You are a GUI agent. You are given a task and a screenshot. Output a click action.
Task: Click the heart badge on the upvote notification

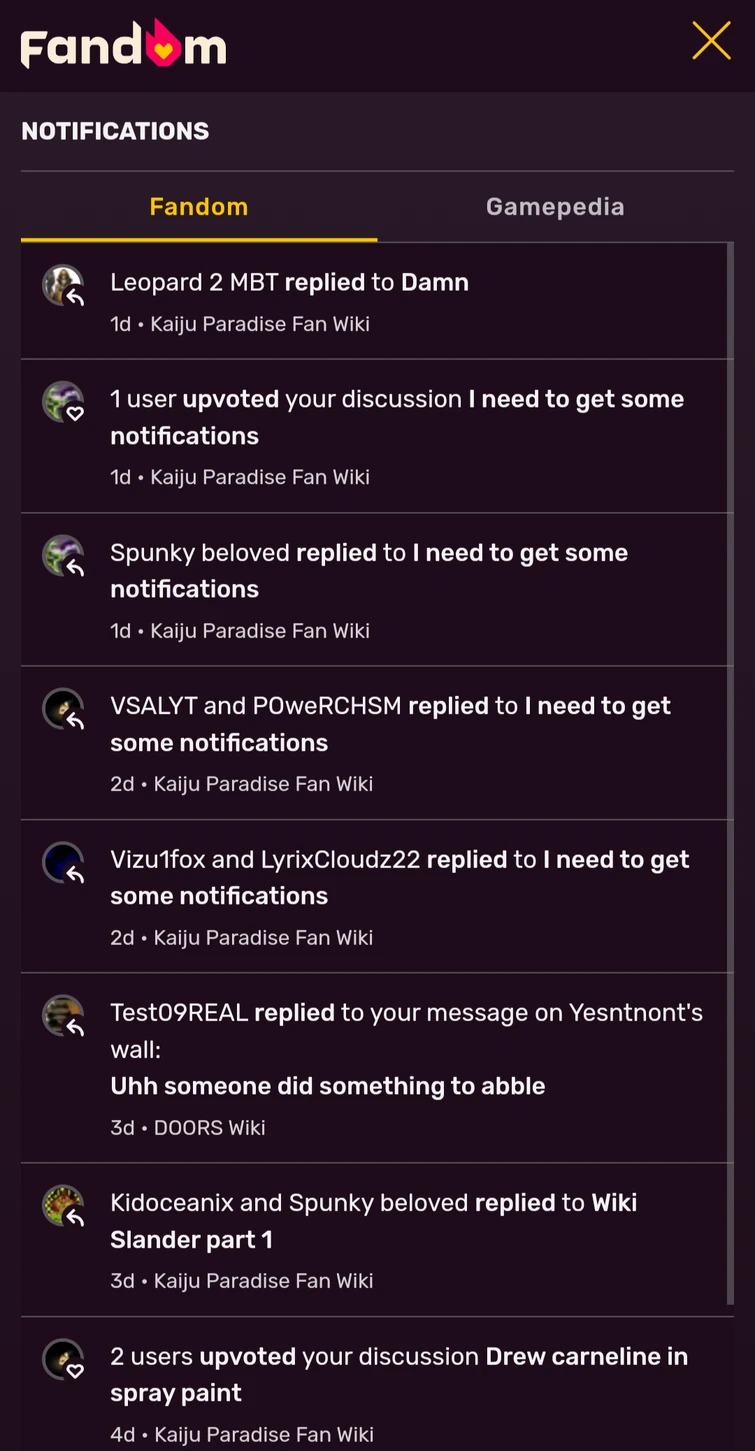pyautogui.click(x=74, y=413)
